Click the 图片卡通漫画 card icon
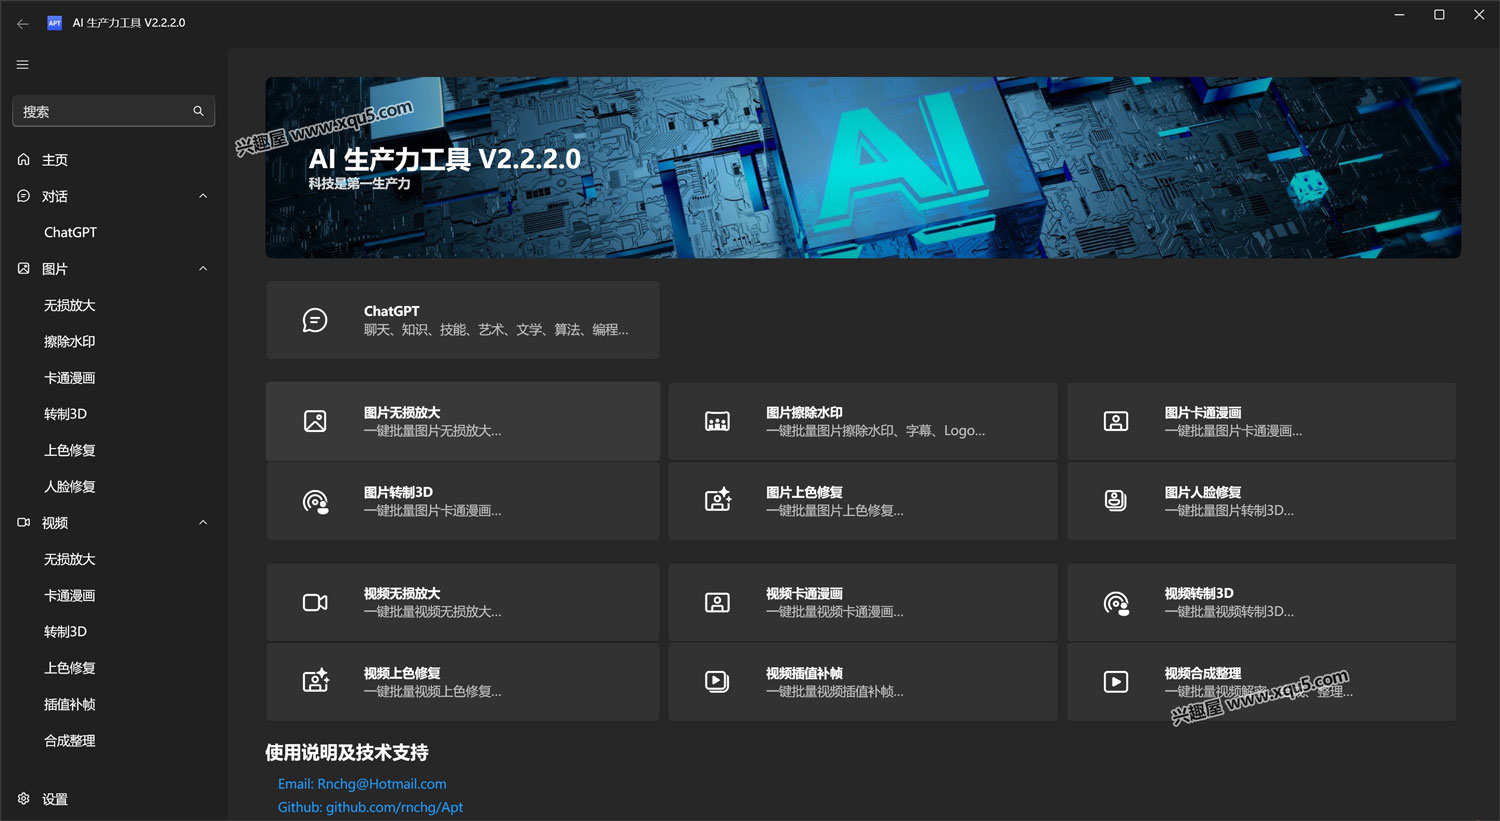This screenshot has width=1500, height=821. [1116, 421]
